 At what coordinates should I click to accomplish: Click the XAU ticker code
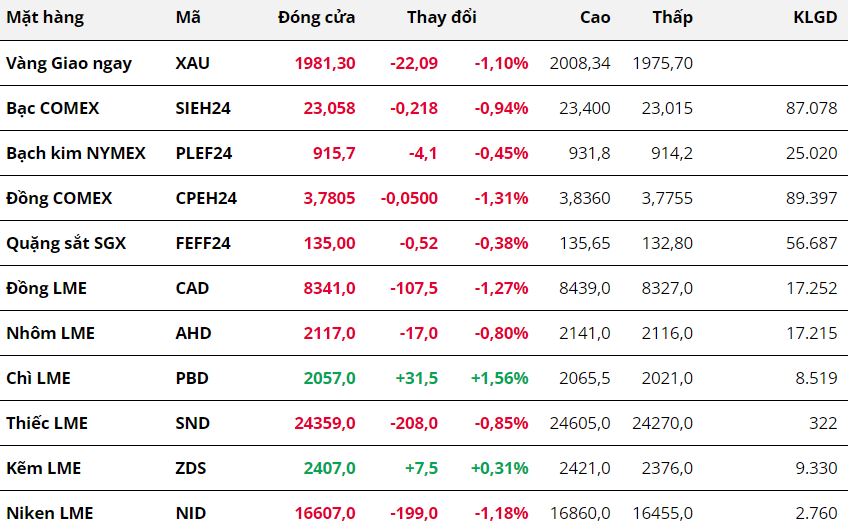[192, 63]
